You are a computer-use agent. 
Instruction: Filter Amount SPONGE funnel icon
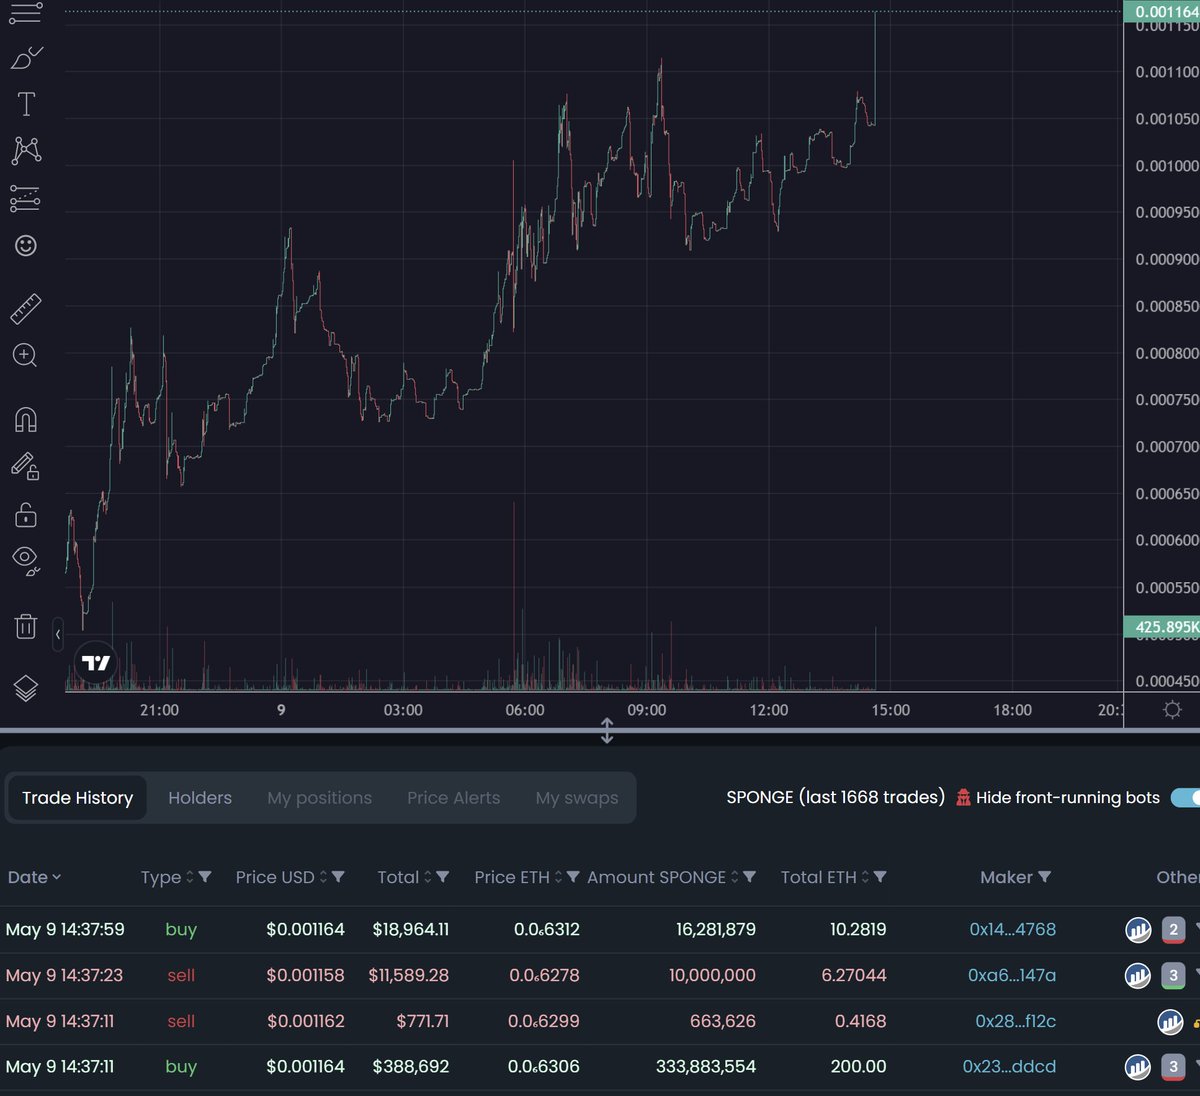tap(749, 877)
